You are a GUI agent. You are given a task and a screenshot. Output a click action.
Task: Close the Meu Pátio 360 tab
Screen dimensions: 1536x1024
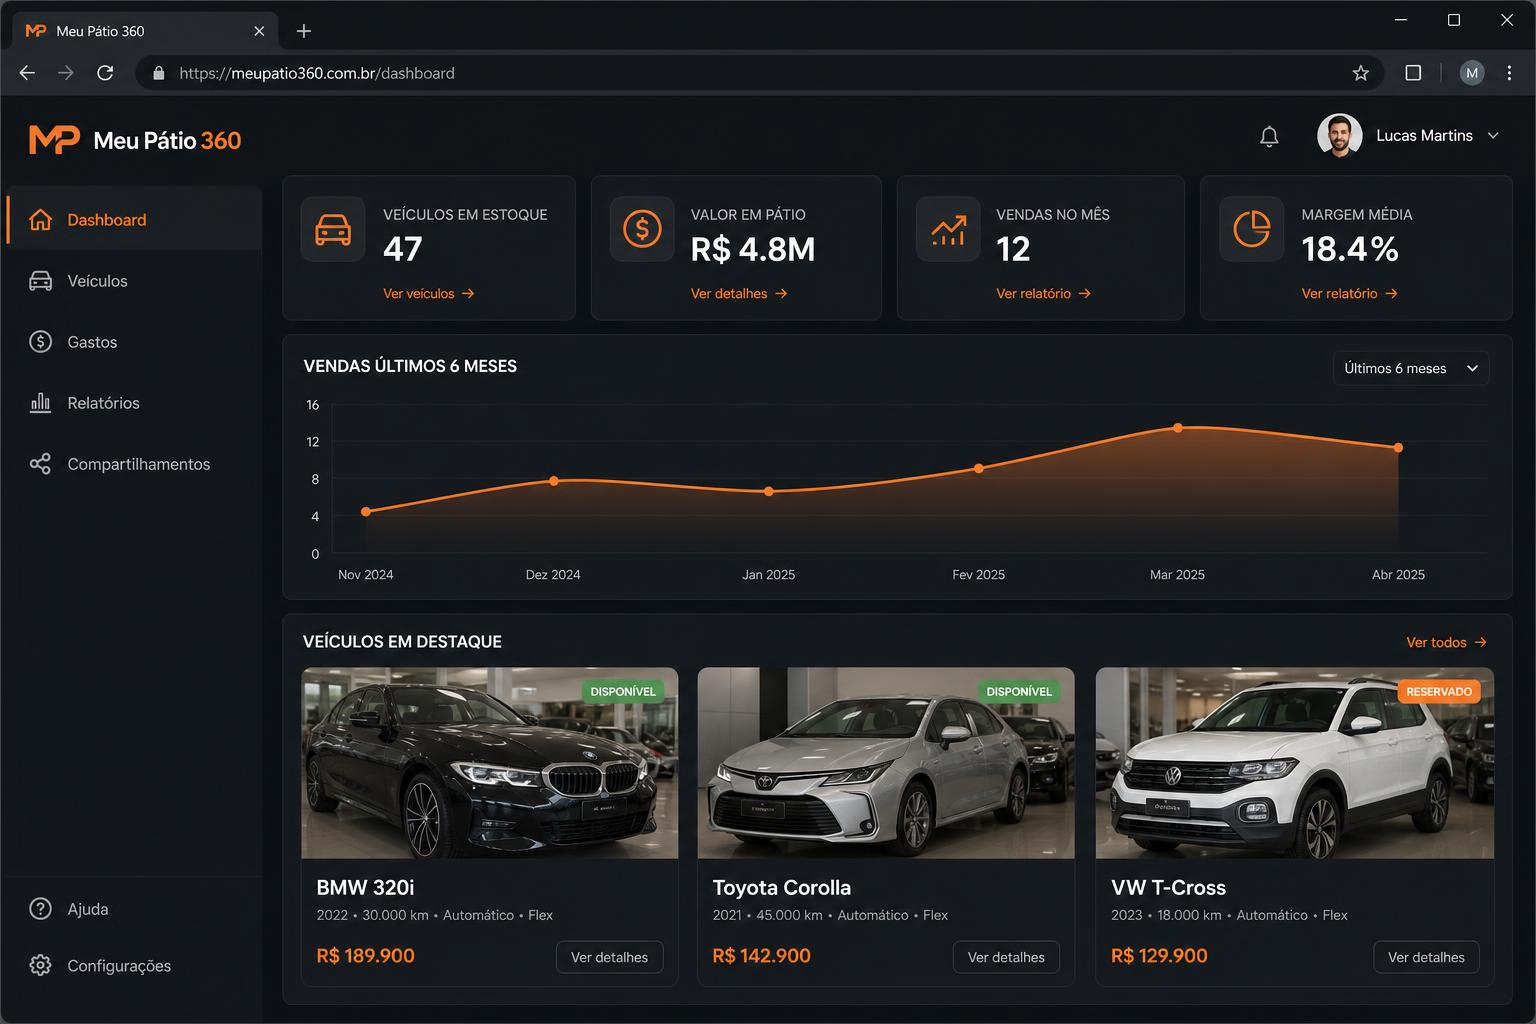(x=259, y=31)
